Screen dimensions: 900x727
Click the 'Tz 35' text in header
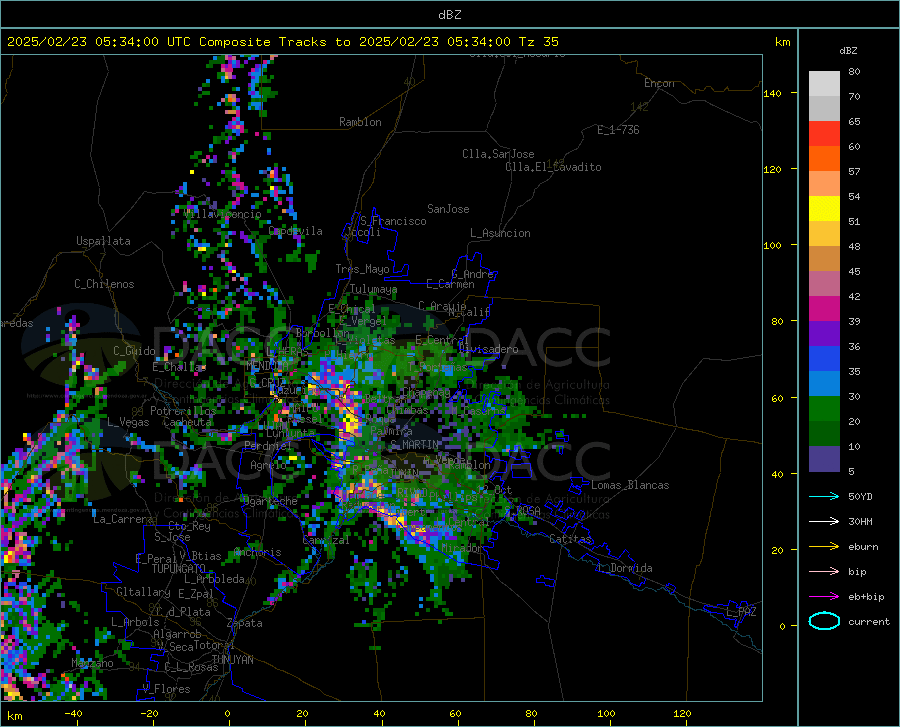click(538, 42)
